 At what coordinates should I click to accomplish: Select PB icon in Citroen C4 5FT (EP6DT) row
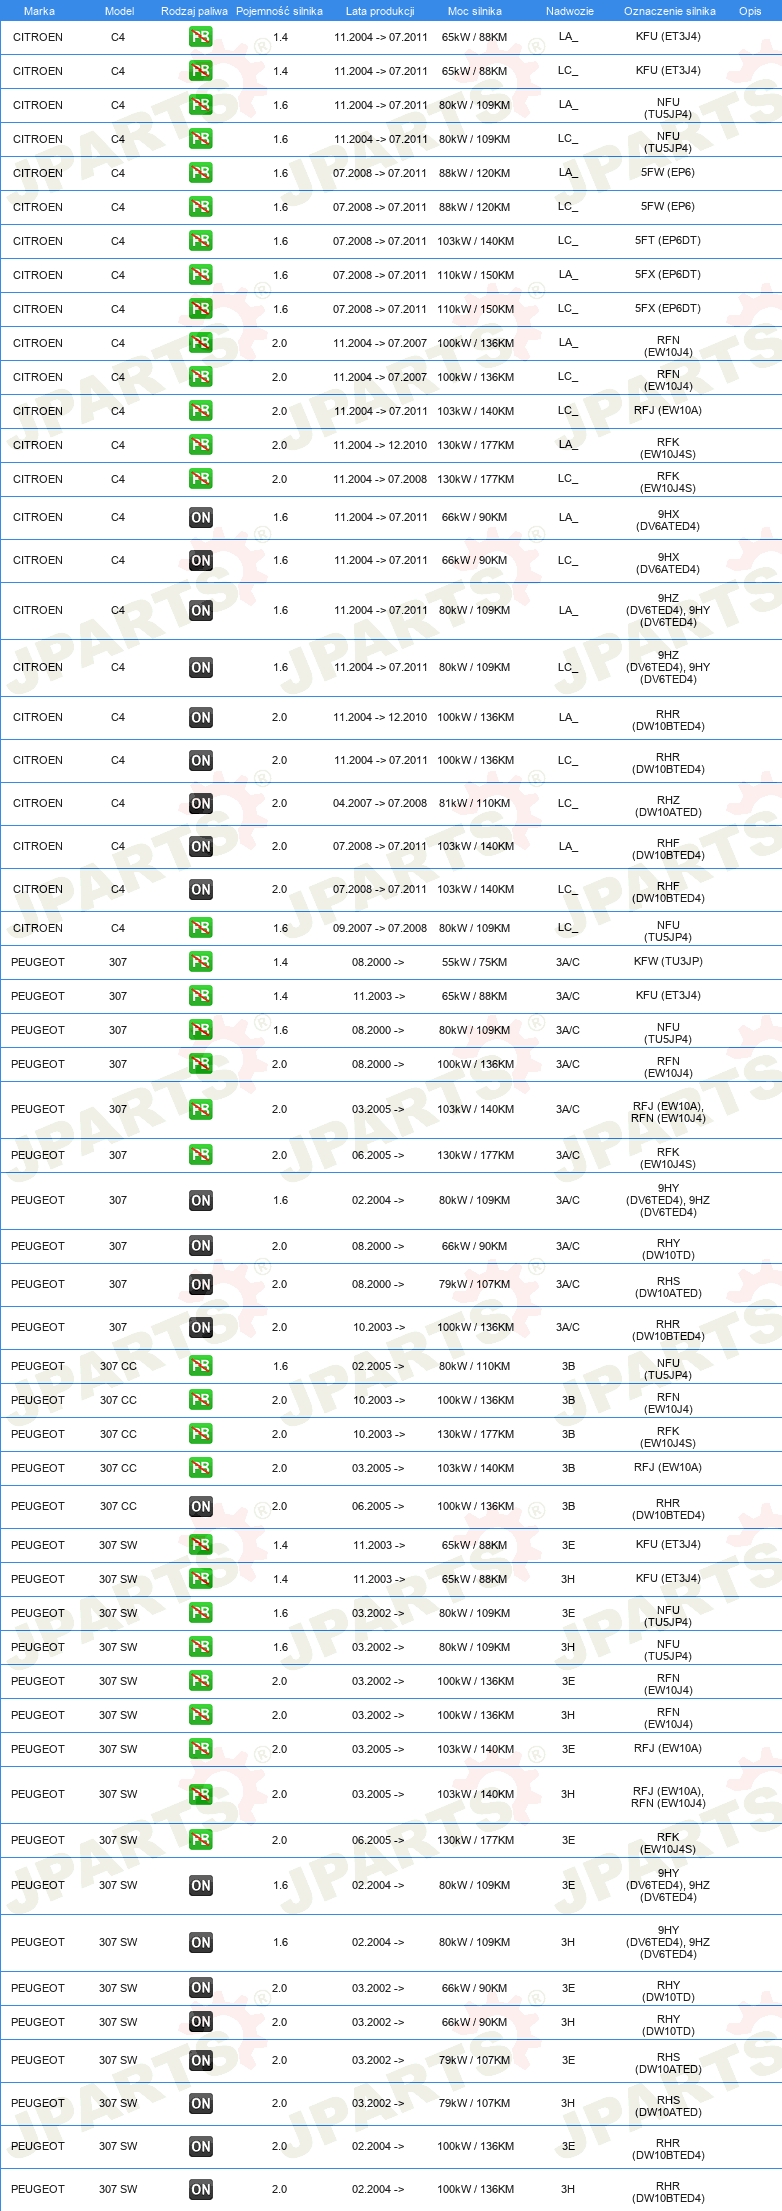pyautogui.click(x=200, y=241)
